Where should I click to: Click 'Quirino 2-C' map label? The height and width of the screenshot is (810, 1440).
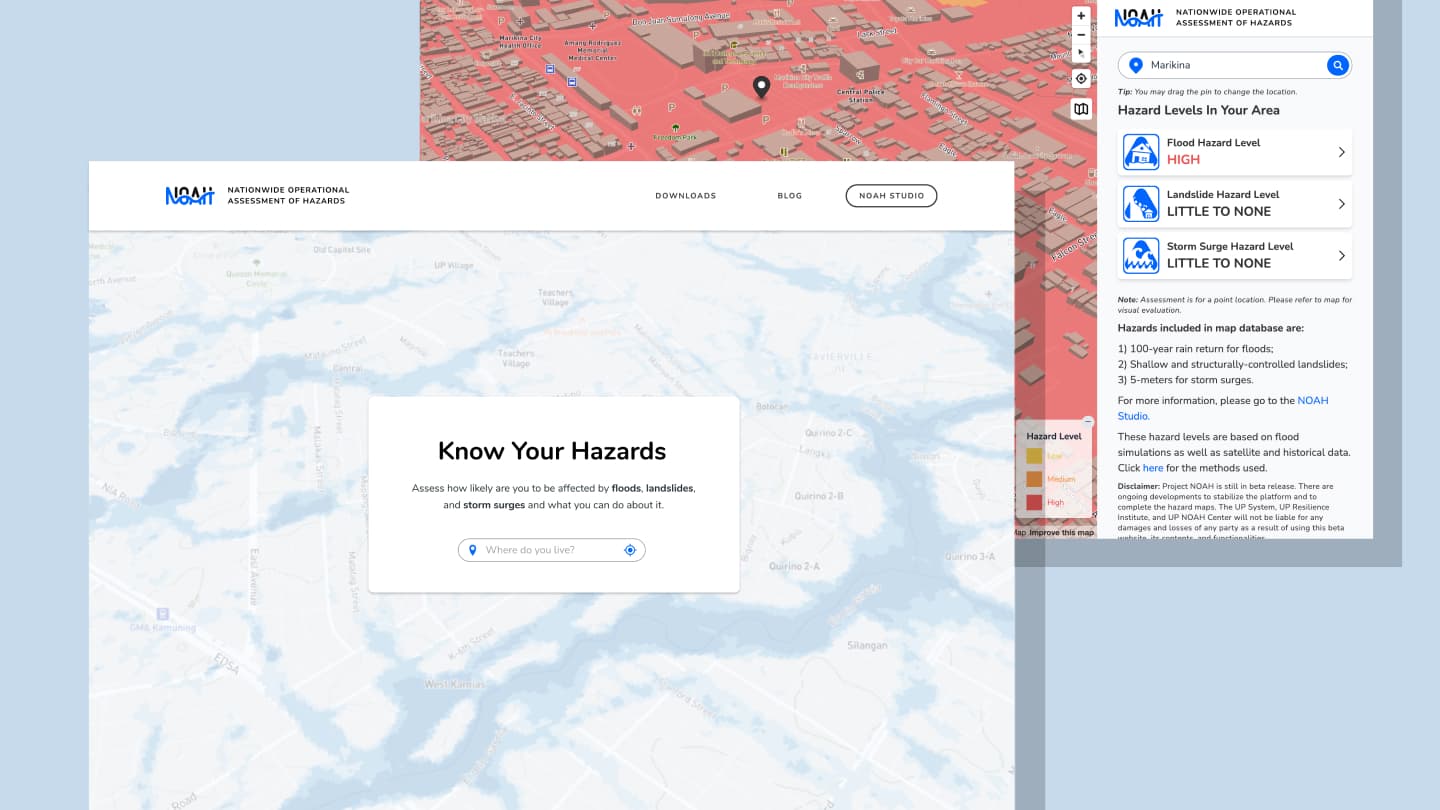830,433
